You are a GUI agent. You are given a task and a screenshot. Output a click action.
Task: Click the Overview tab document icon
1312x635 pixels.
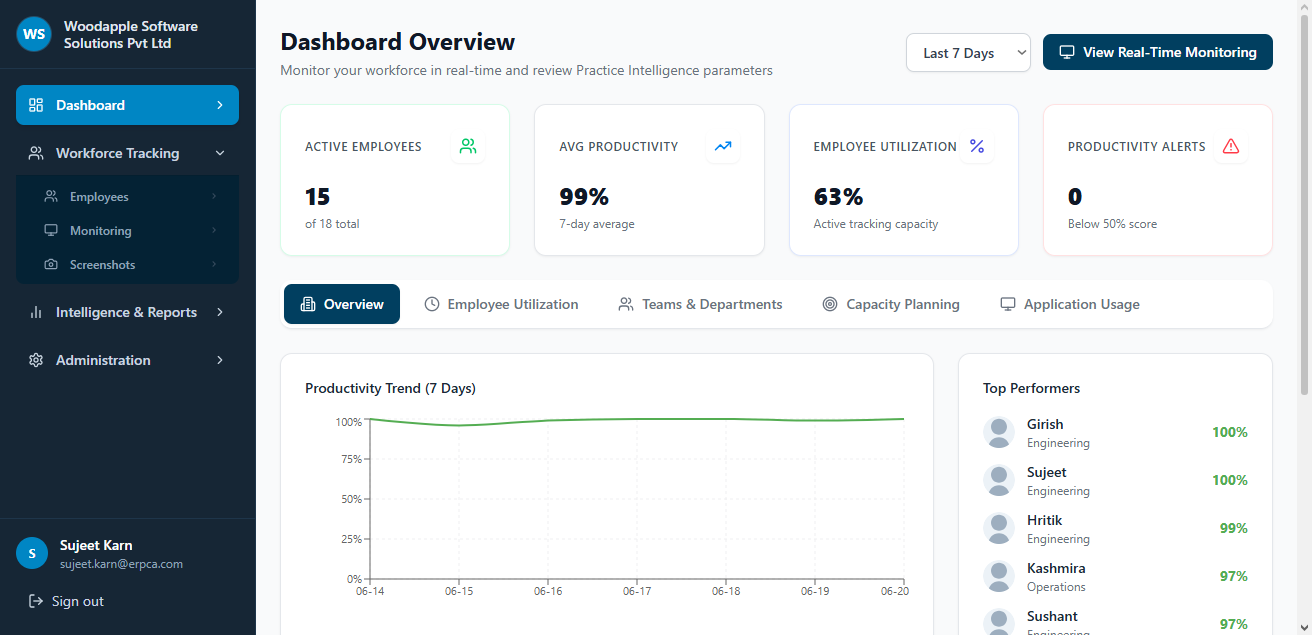pos(308,304)
